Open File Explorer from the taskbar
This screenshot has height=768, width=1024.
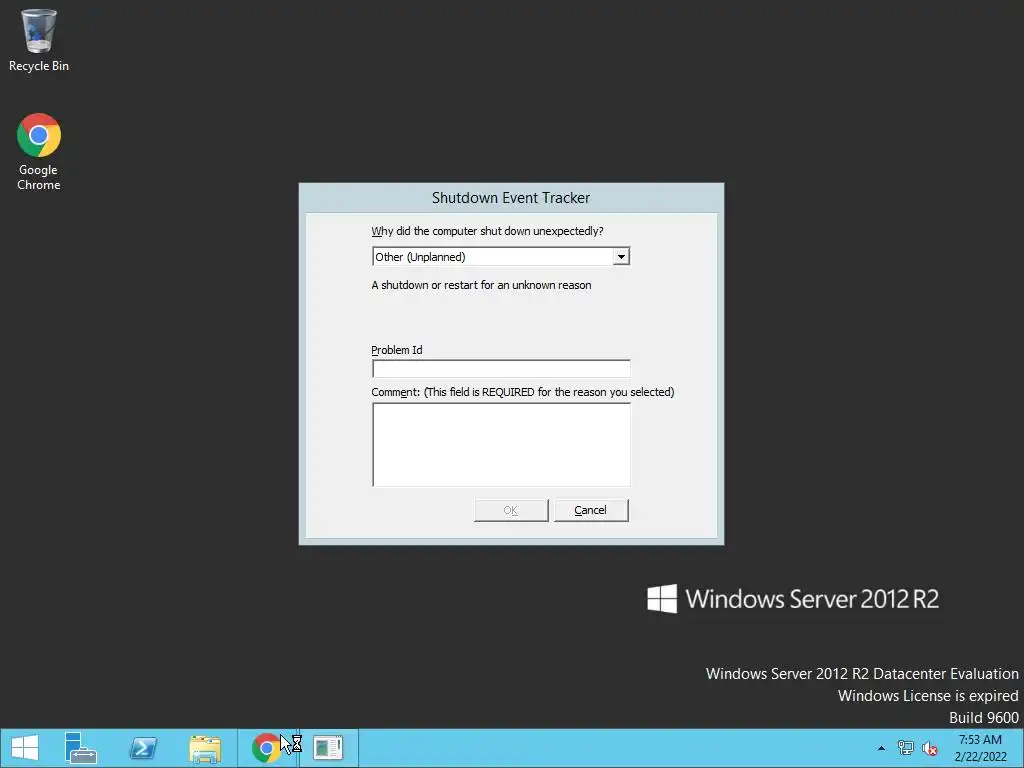205,748
